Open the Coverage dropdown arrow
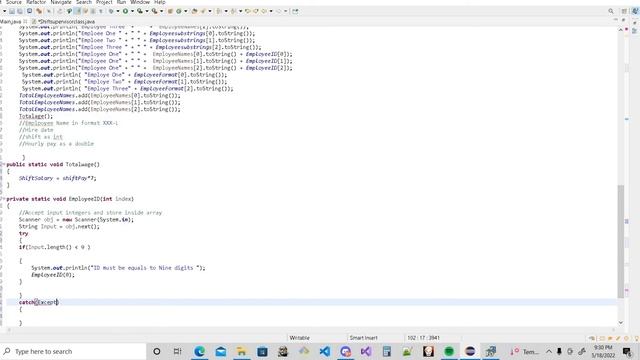Viewport: 640px width, 360px height. [x=147, y=11]
